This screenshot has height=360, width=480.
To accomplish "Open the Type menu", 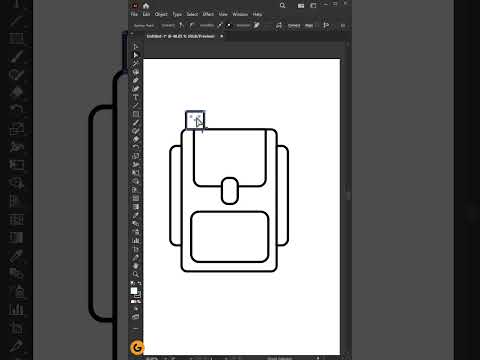I will (x=177, y=14).
